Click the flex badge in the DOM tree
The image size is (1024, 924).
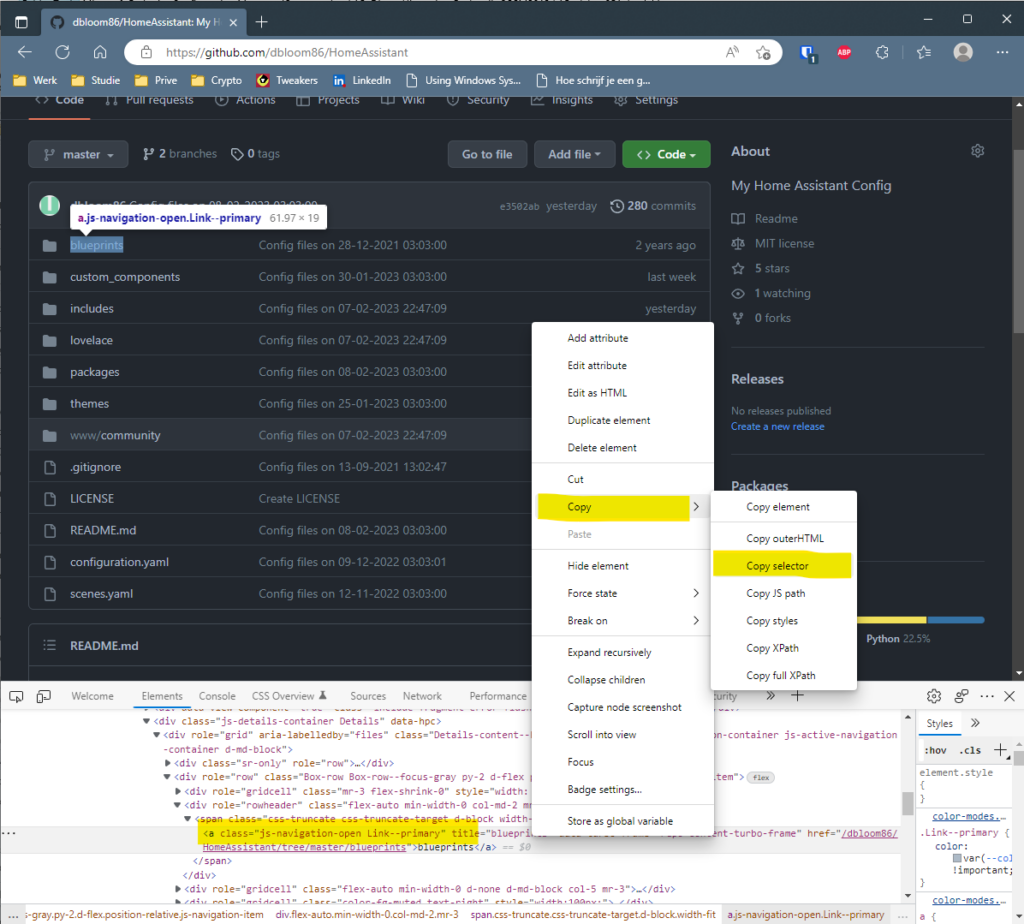pos(761,777)
